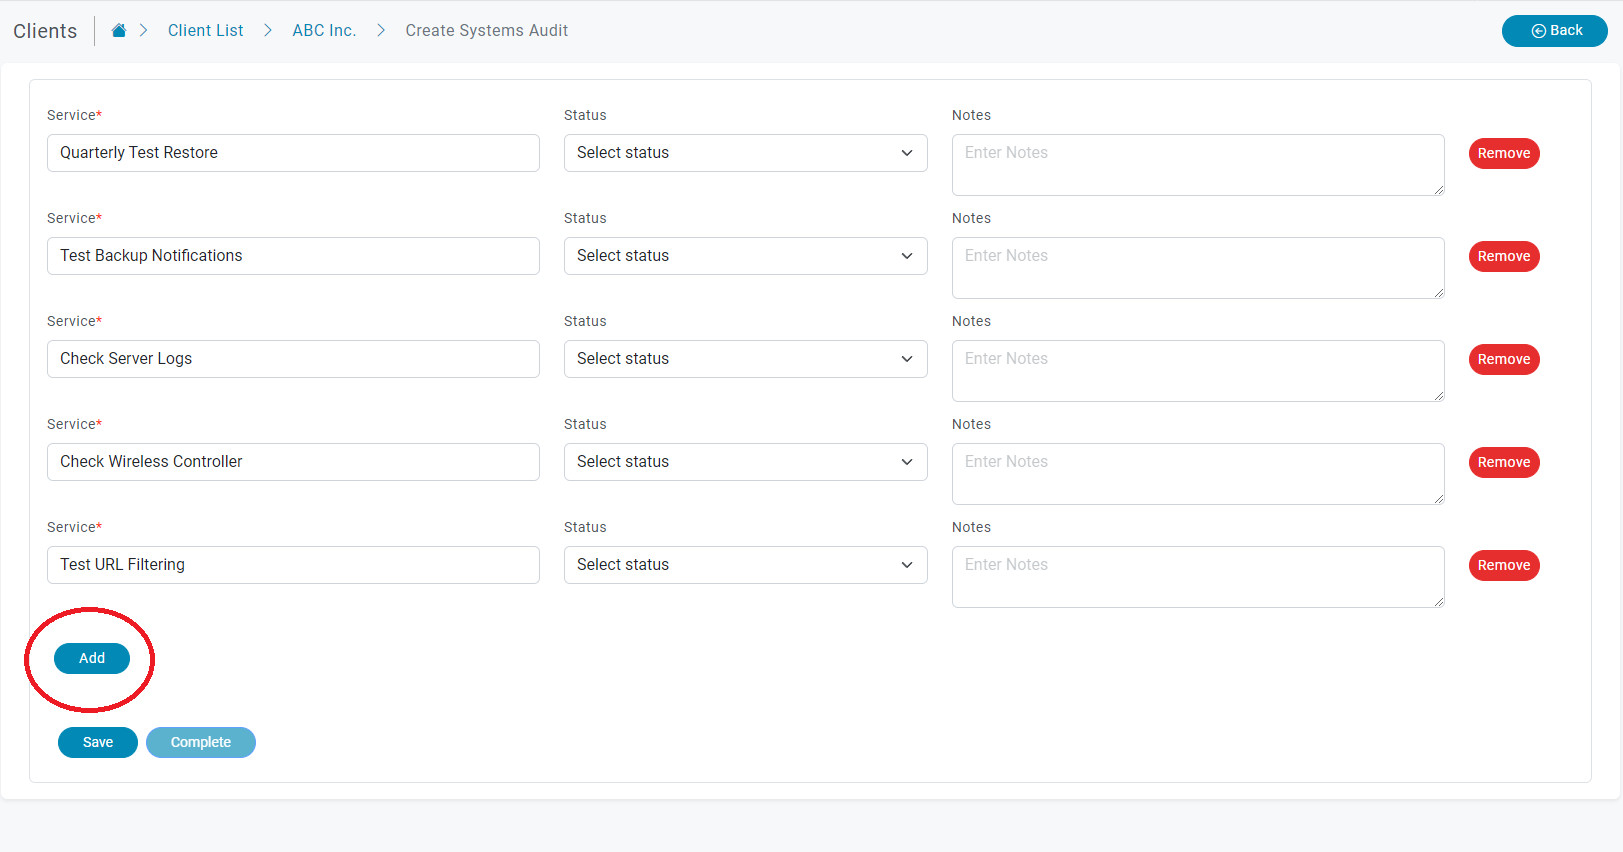Image resolution: width=1623 pixels, height=852 pixels.
Task: Remove the Test URL Filtering row
Action: pos(1503,565)
